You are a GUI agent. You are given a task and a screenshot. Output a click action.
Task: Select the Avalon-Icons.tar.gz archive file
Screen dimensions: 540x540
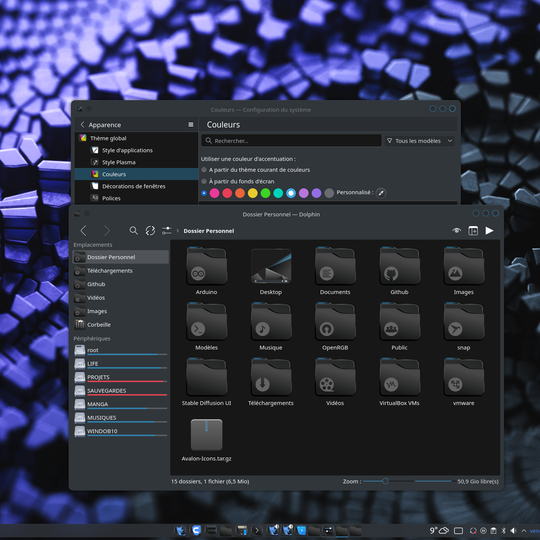click(206, 435)
